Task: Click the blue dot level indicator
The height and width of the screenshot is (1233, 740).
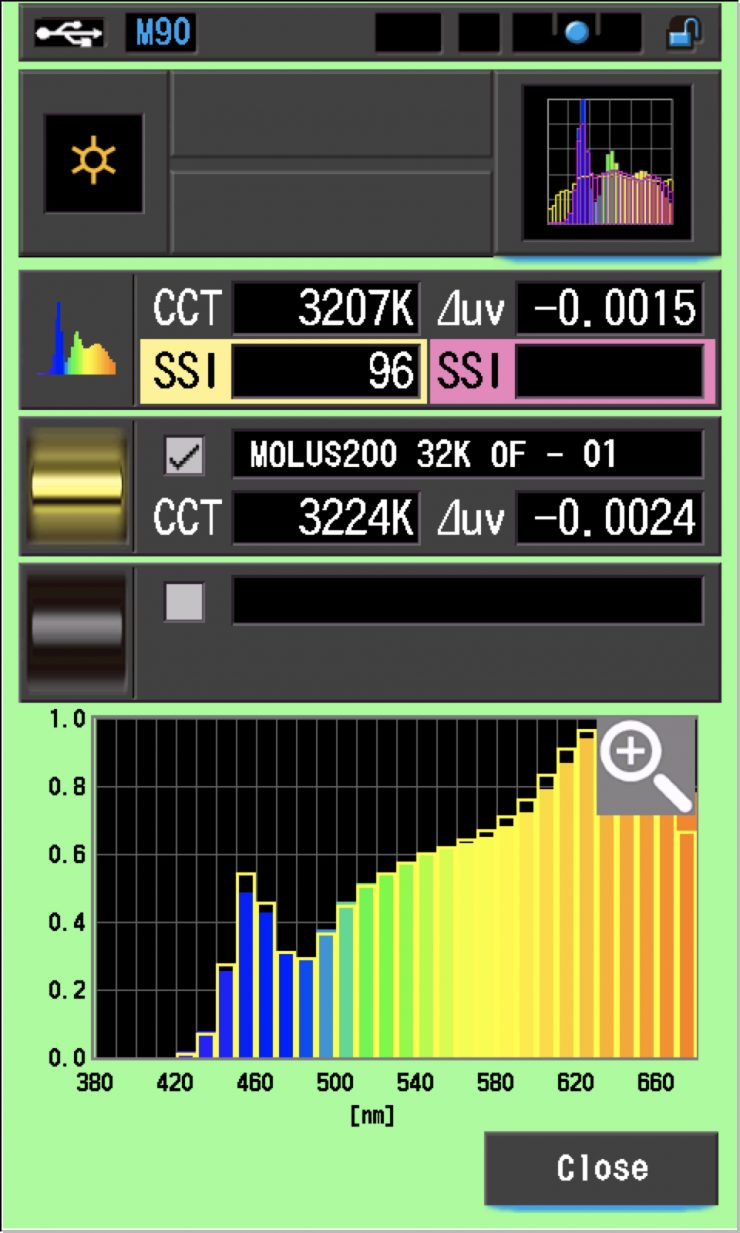Action: coord(577,33)
